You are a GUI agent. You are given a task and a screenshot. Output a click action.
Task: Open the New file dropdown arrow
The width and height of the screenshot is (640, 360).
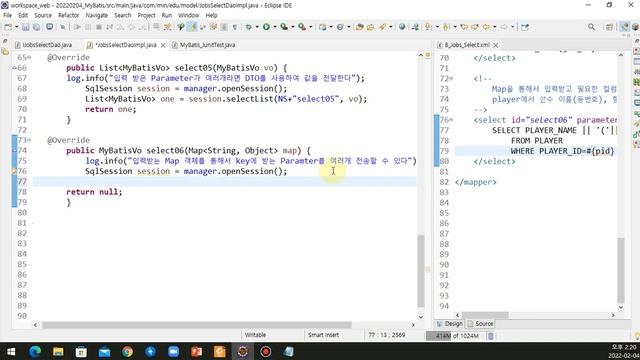tap(17, 27)
